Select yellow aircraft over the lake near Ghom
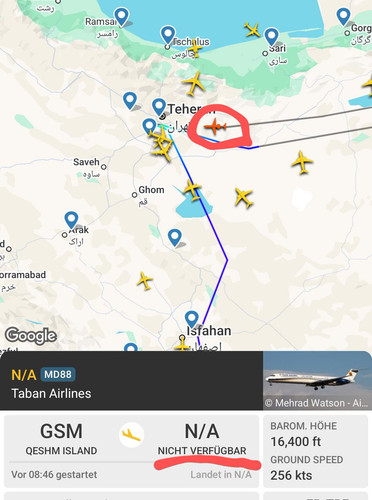The width and height of the screenshot is (372, 500). [192, 190]
